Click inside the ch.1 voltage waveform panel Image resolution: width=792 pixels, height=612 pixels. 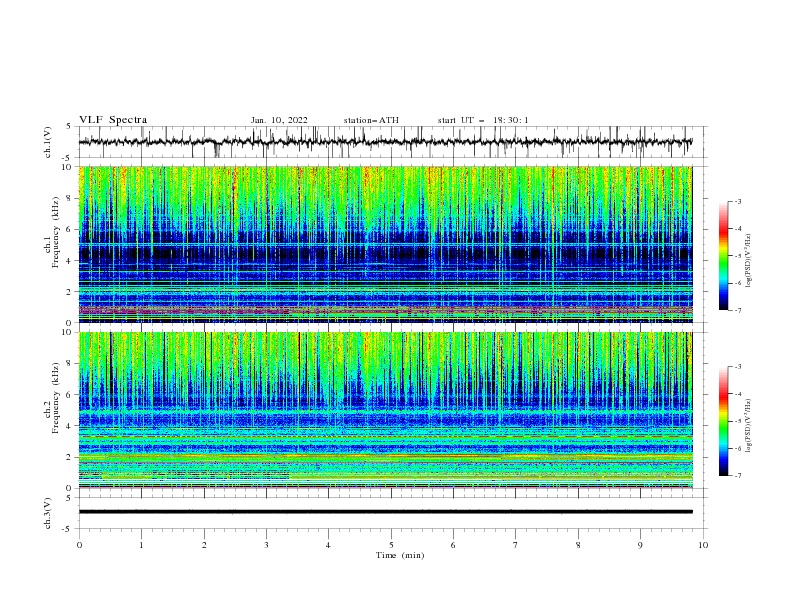pos(392,142)
